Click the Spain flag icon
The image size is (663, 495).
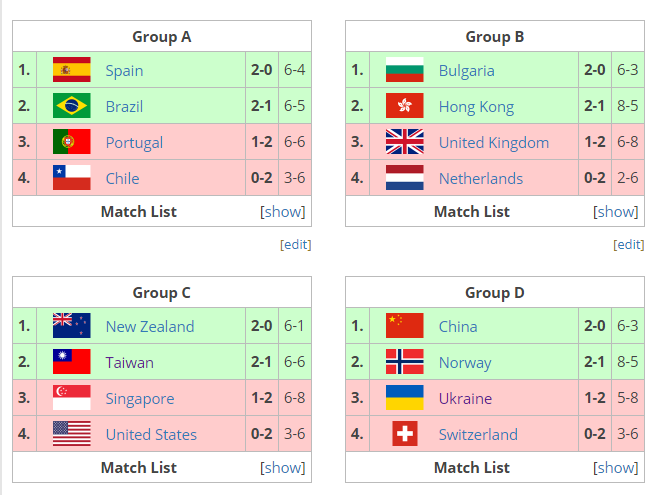pos(71,70)
